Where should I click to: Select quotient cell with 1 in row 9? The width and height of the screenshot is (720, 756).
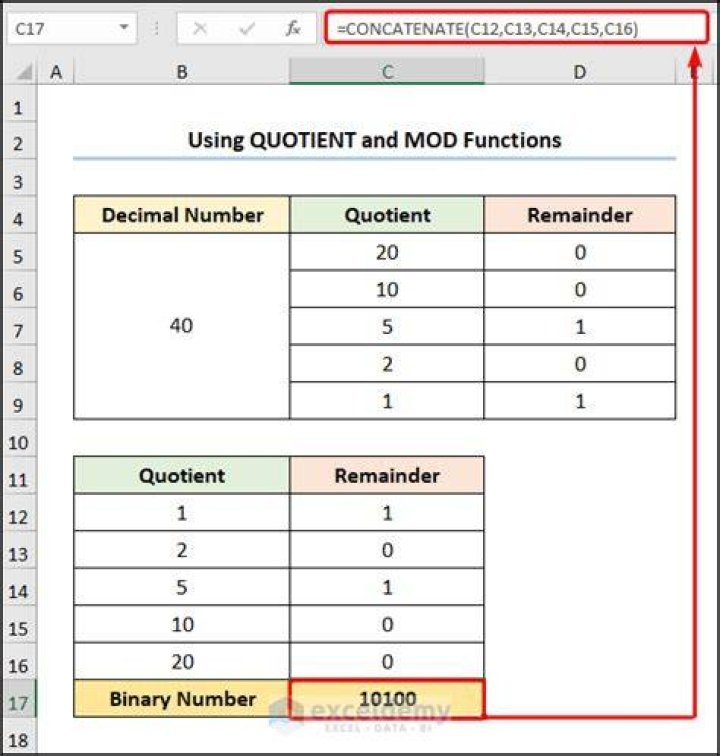click(x=387, y=401)
